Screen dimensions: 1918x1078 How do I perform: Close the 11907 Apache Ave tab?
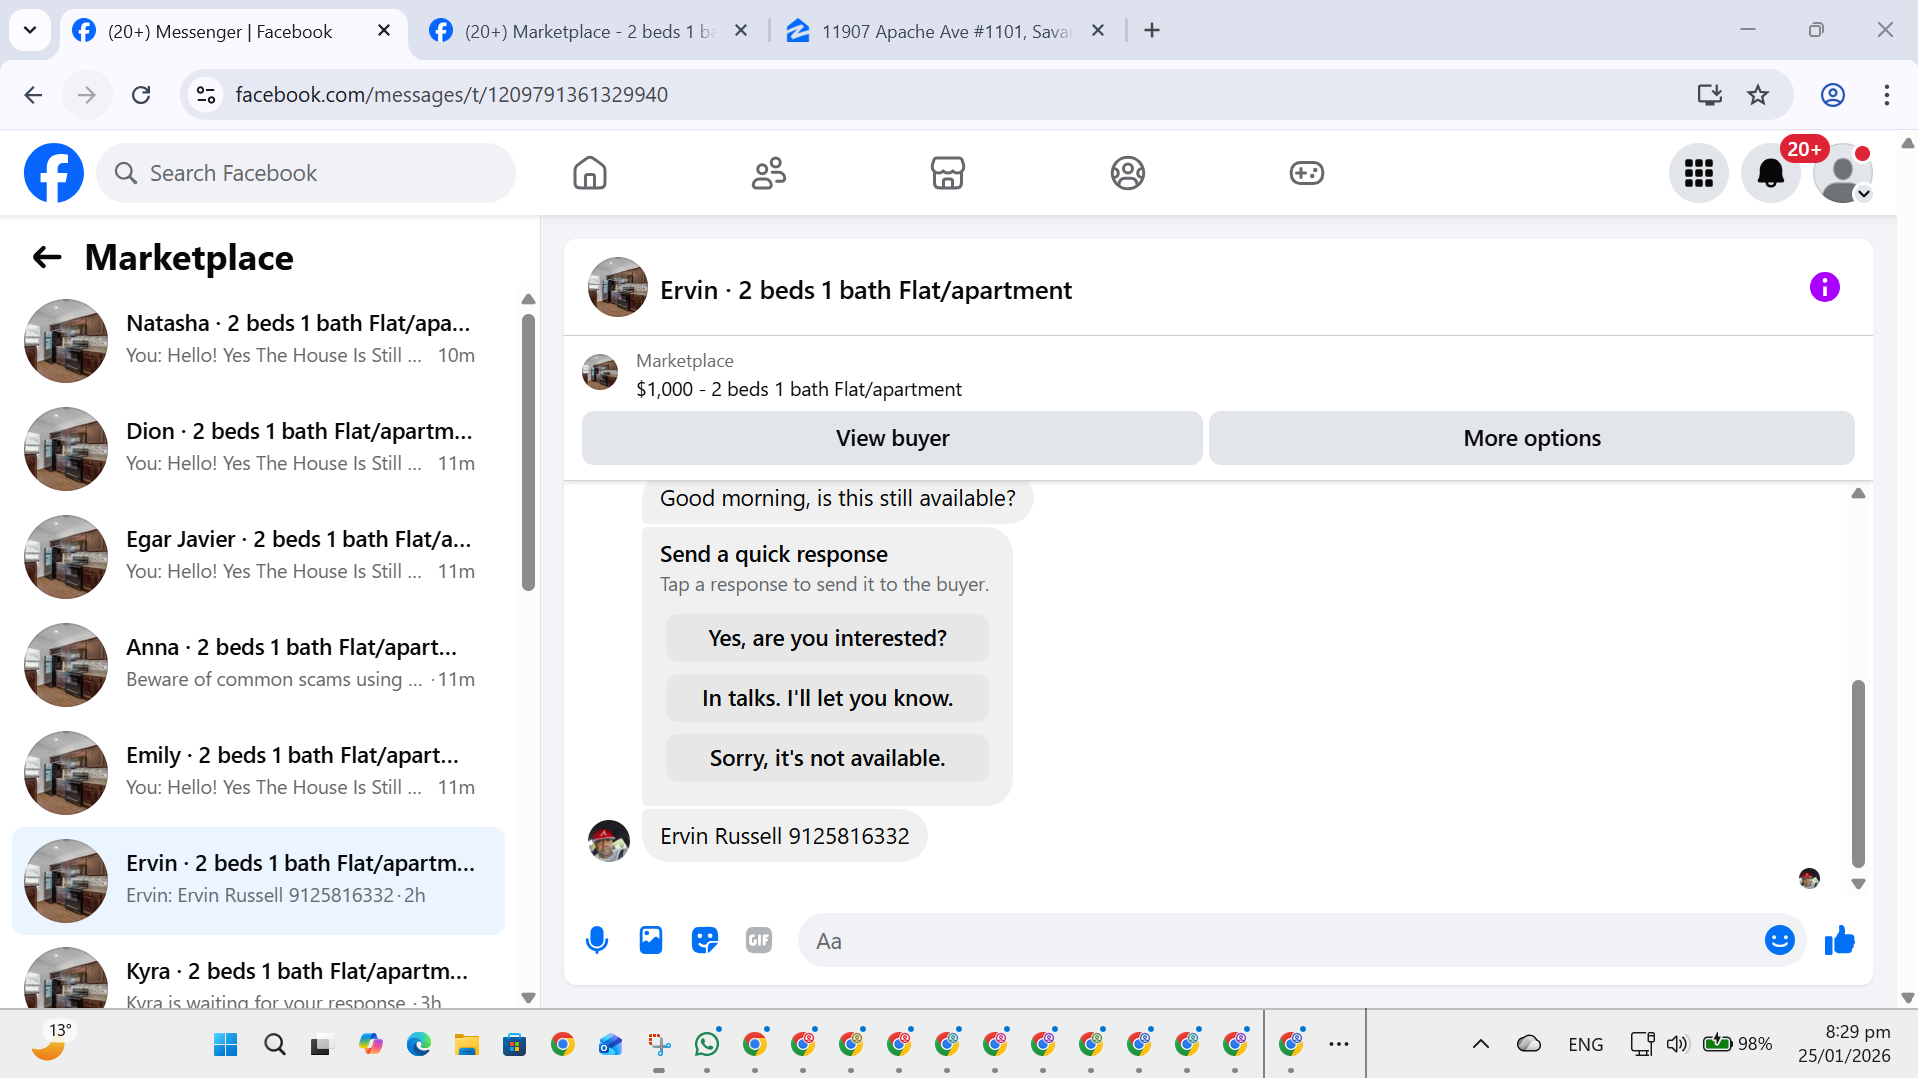click(1098, 31)
